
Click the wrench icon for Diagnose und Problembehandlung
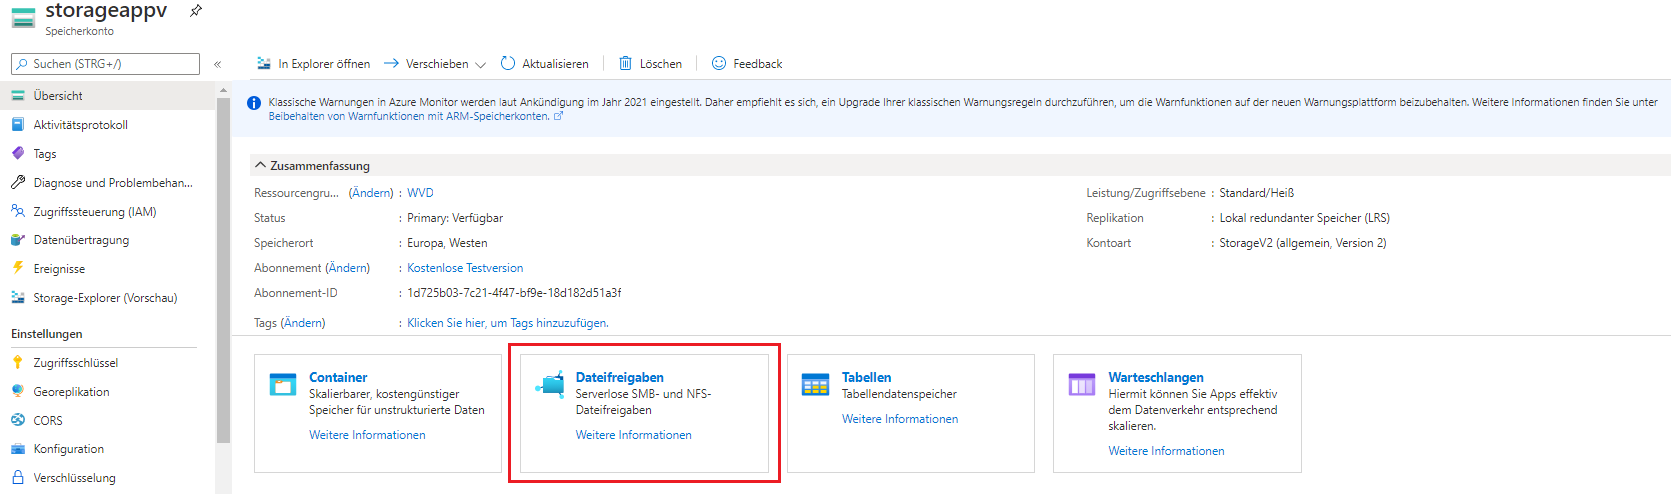click(x=18, y=183)
